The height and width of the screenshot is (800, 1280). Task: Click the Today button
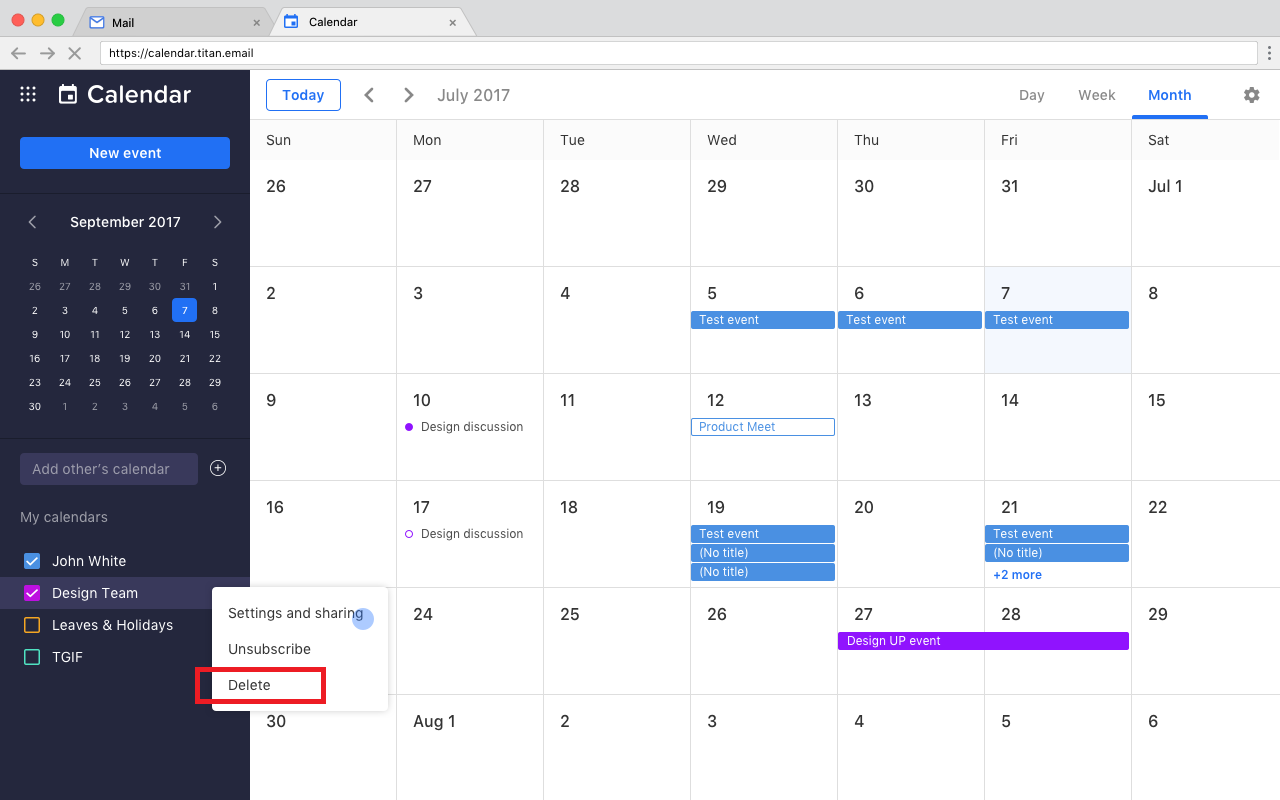pos(303,95)
